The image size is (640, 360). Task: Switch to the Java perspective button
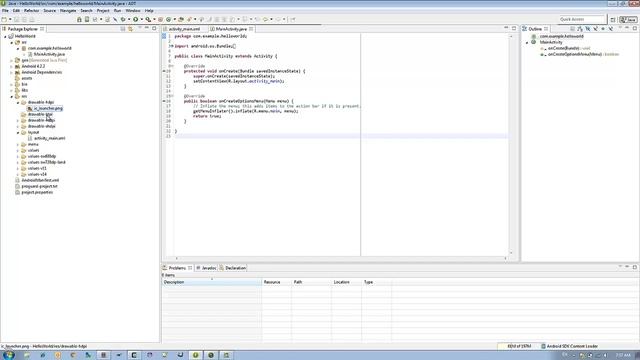(x=628, y=19)
